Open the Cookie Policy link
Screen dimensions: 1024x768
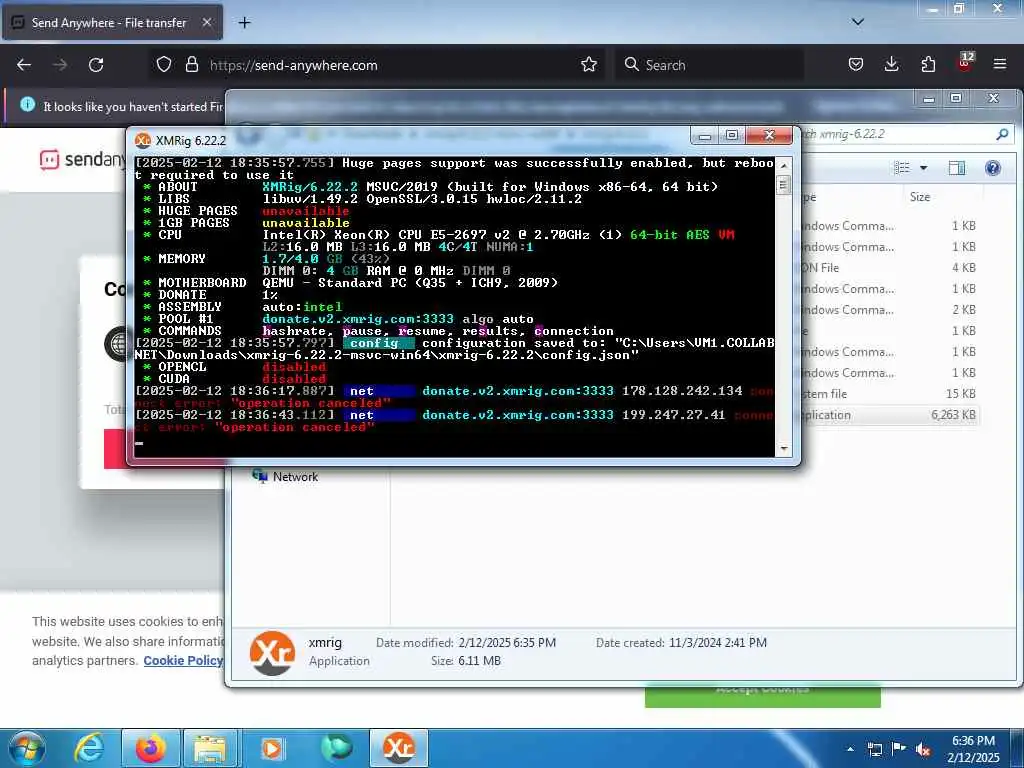pyautogui.click(x=183, y=660)
